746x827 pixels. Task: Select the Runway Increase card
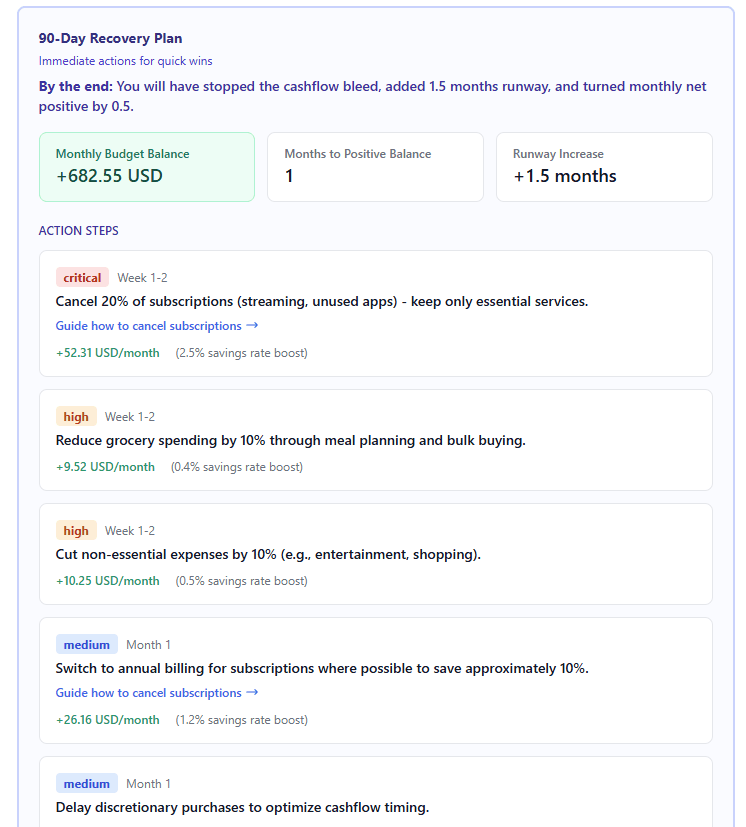[x=604, y=167]
